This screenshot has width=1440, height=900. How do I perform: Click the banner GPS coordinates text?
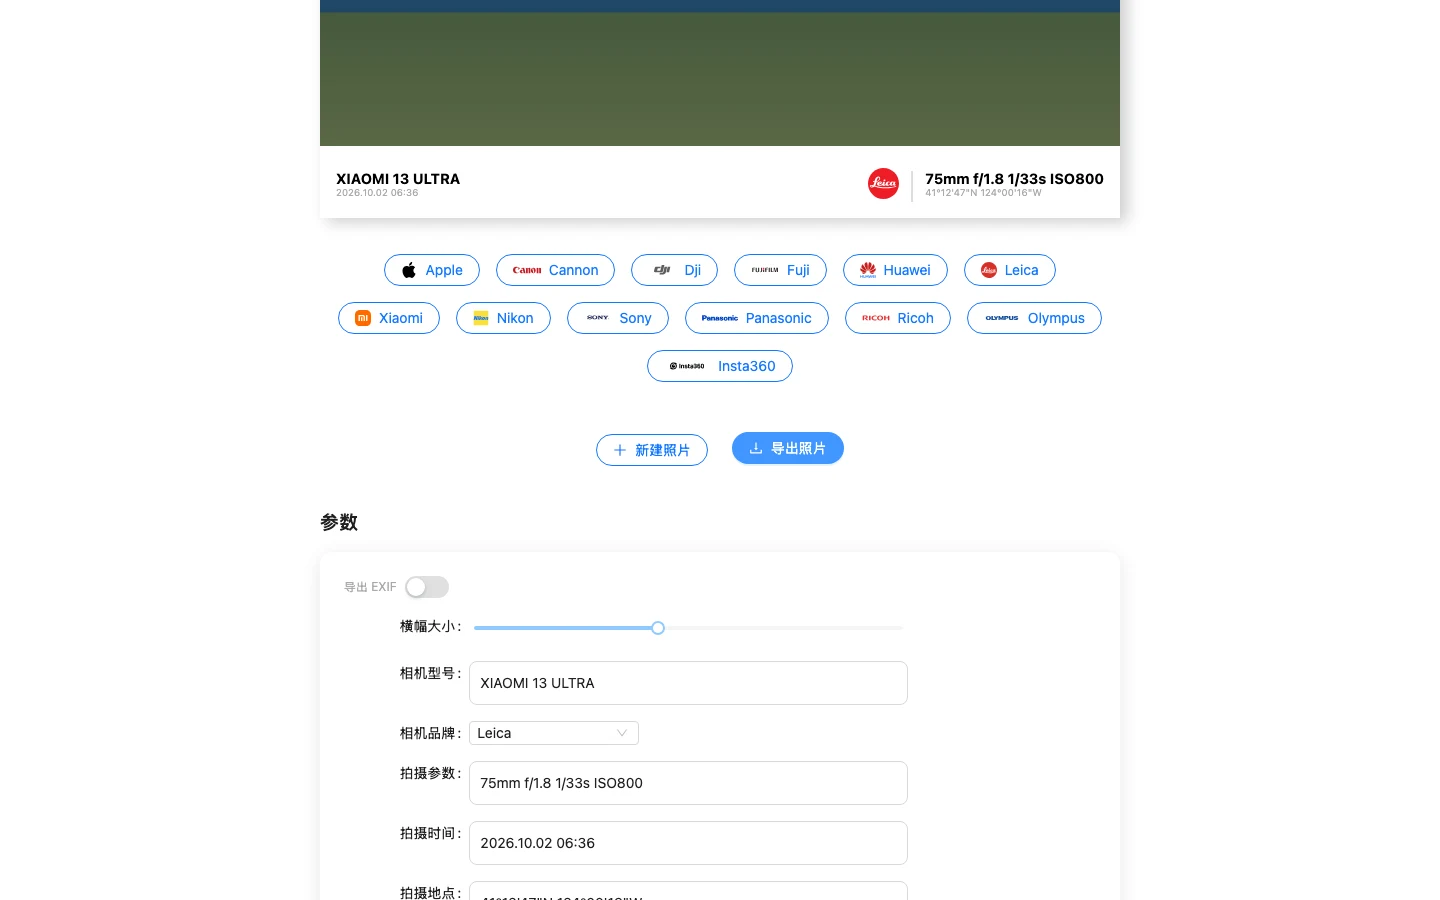coord(983,193)
